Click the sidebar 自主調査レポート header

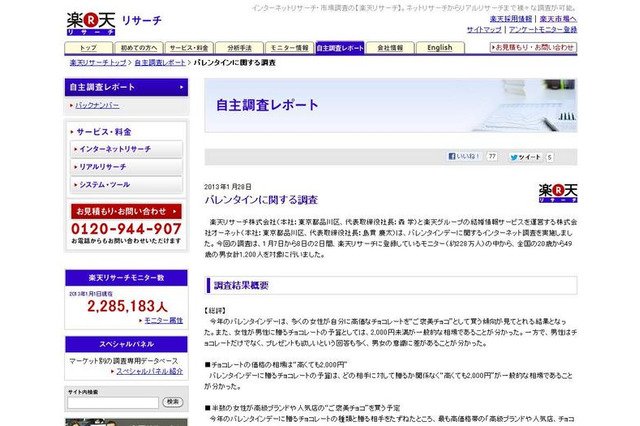point(127,87)
